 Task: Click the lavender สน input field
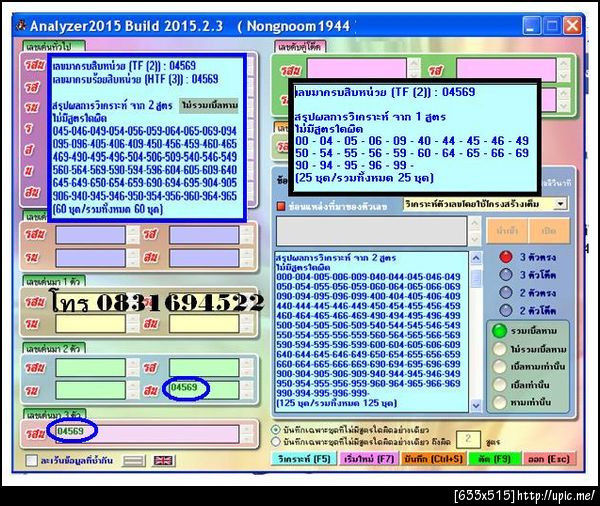tap(204, 258)
